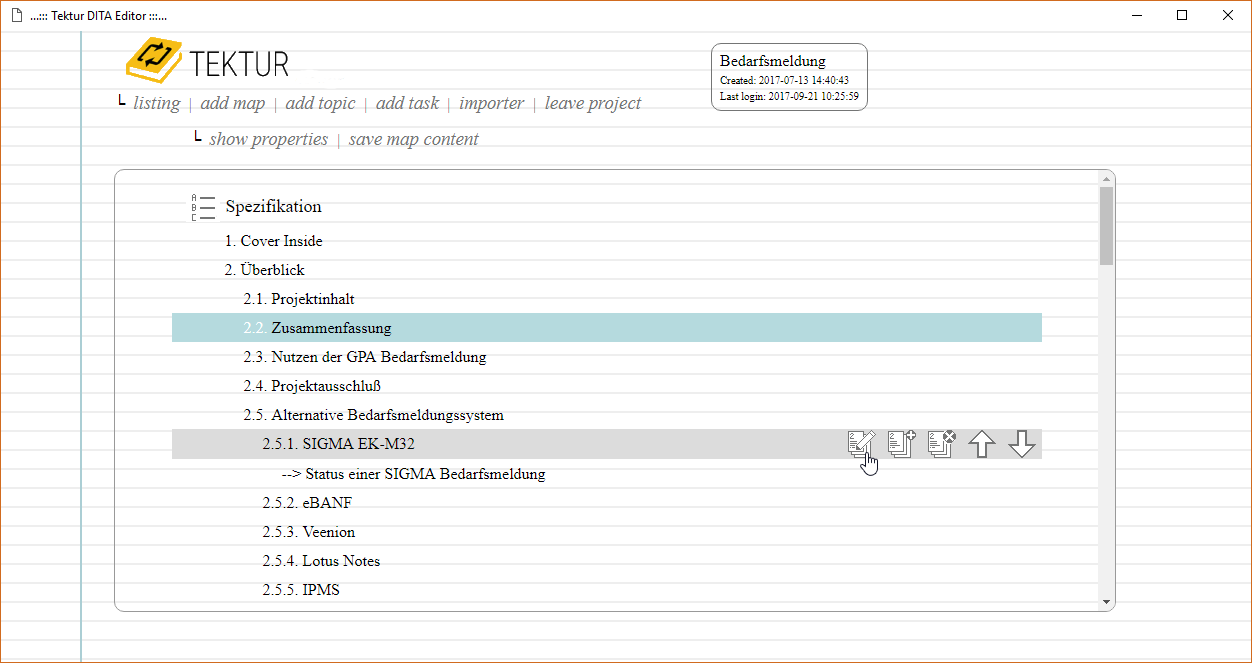This screenshot has width=1252, height=663.
Task: Click the list icon beside Spezifikation
Action: click(x=203, y=207)
